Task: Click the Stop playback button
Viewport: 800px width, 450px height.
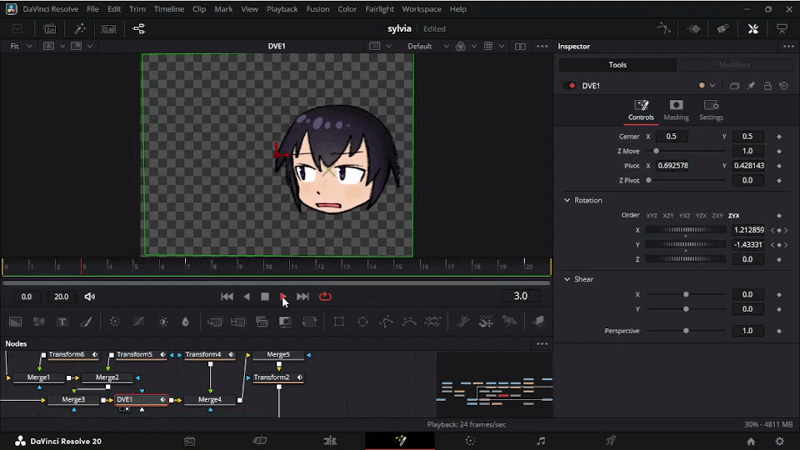Action: (265, 297)
